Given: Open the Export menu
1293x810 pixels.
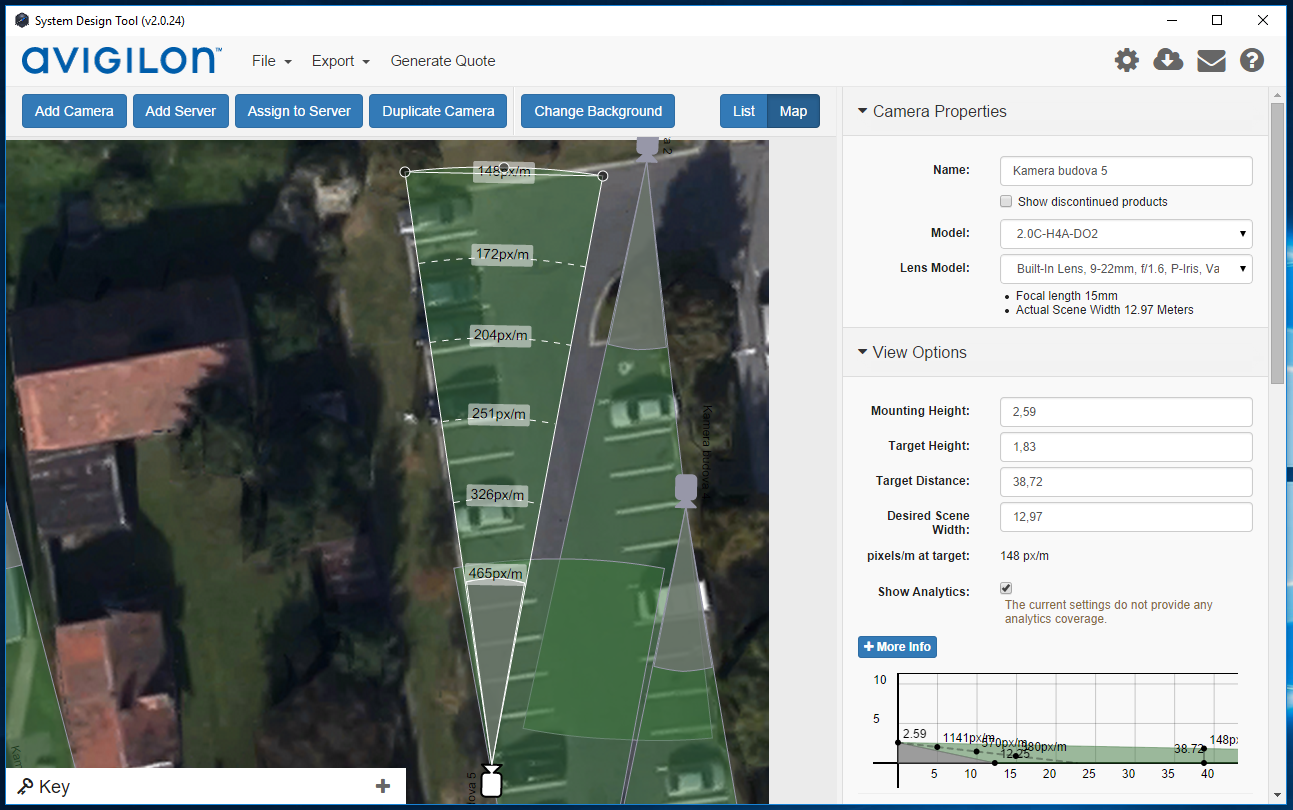Looking at the screenshot, I should [340, 61].
